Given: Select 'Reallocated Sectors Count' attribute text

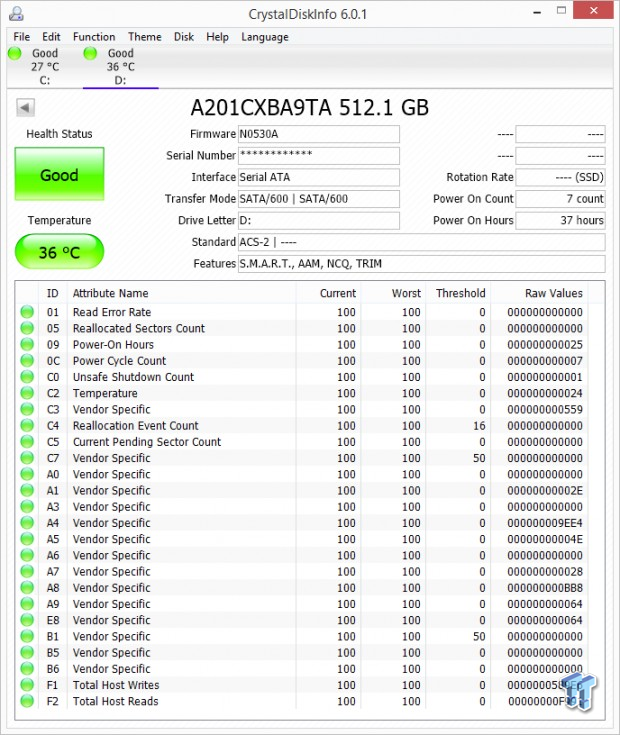Looking at the screenshot, I should (139, 328).
